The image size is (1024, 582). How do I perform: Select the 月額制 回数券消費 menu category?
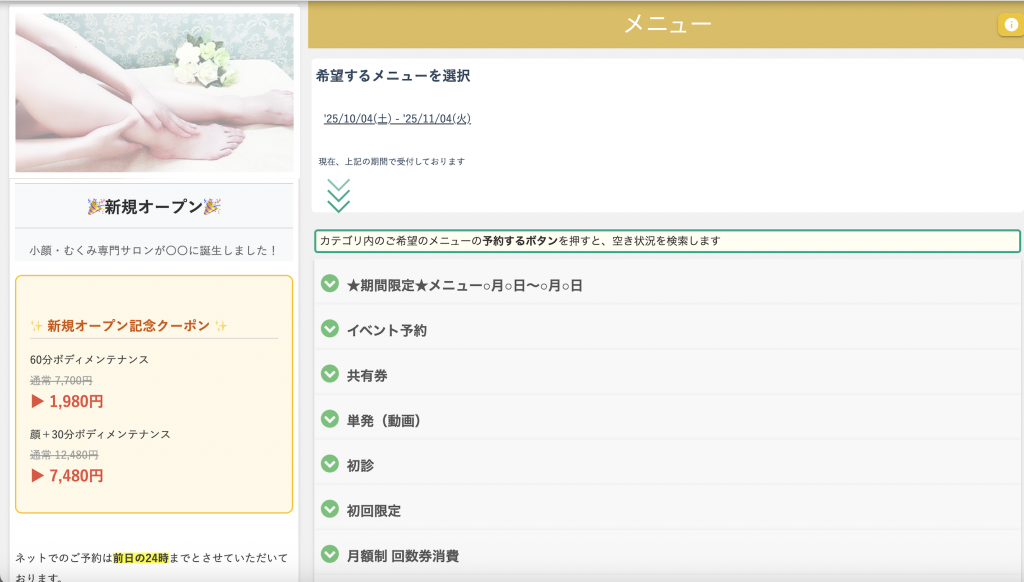click(403, 555)
